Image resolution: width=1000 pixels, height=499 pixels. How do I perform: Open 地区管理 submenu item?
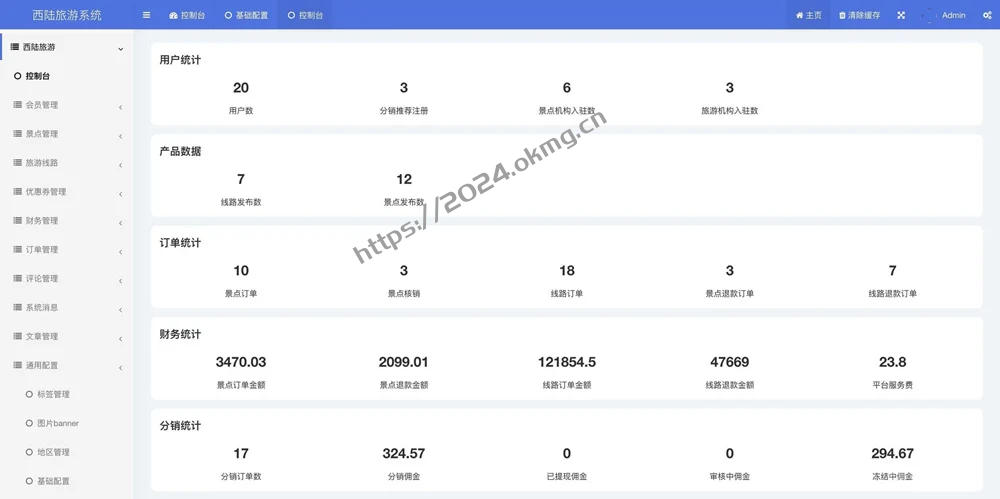(54, 452)
